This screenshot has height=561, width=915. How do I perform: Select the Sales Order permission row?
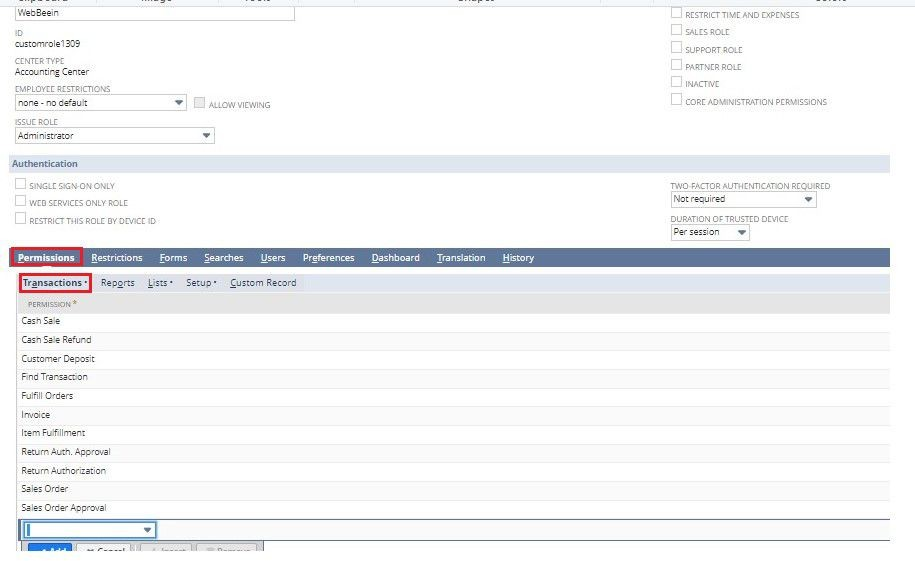tap(45, 489)
